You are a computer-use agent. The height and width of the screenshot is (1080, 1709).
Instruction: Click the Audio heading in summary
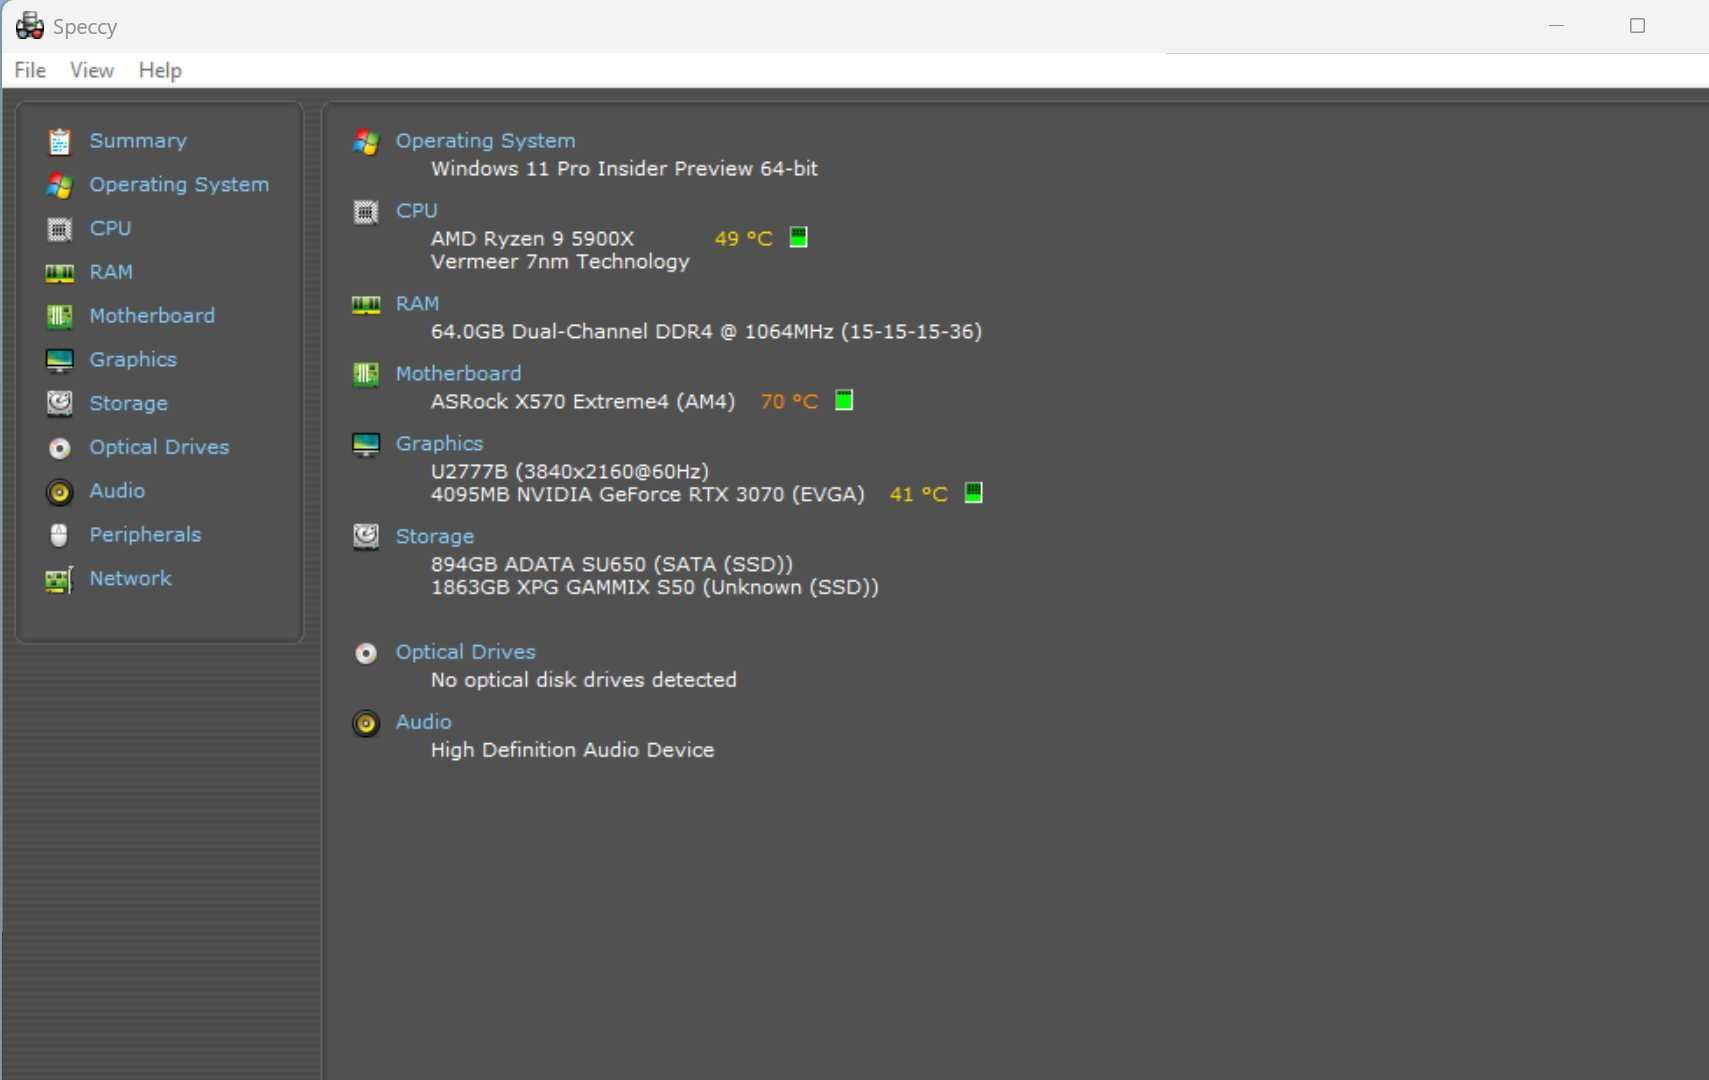[x=423, y=722]
